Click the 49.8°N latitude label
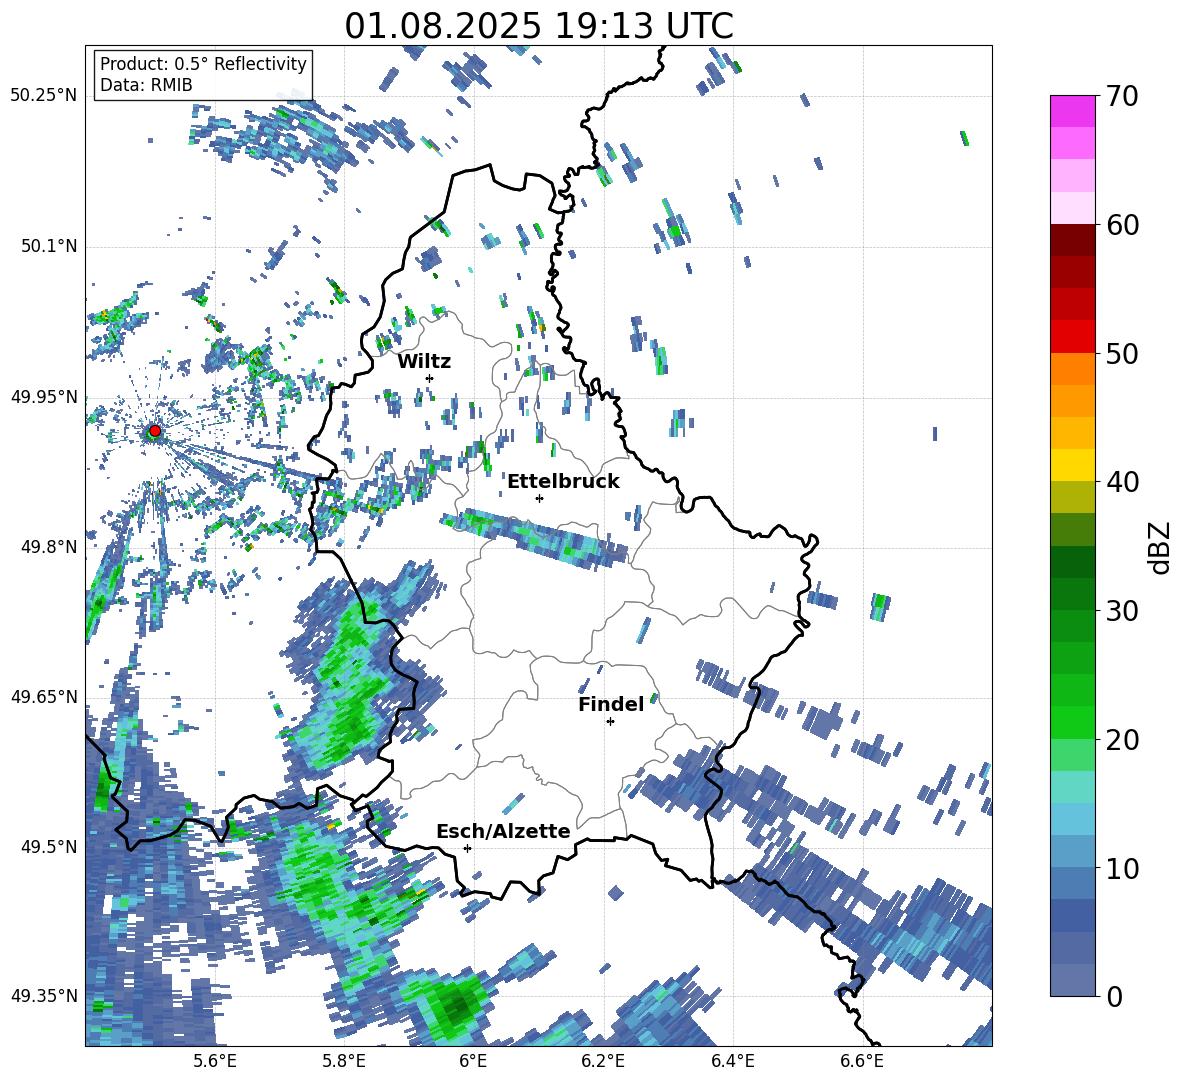This screenshot has height=1081, width=1184. (x=48, y=546)
